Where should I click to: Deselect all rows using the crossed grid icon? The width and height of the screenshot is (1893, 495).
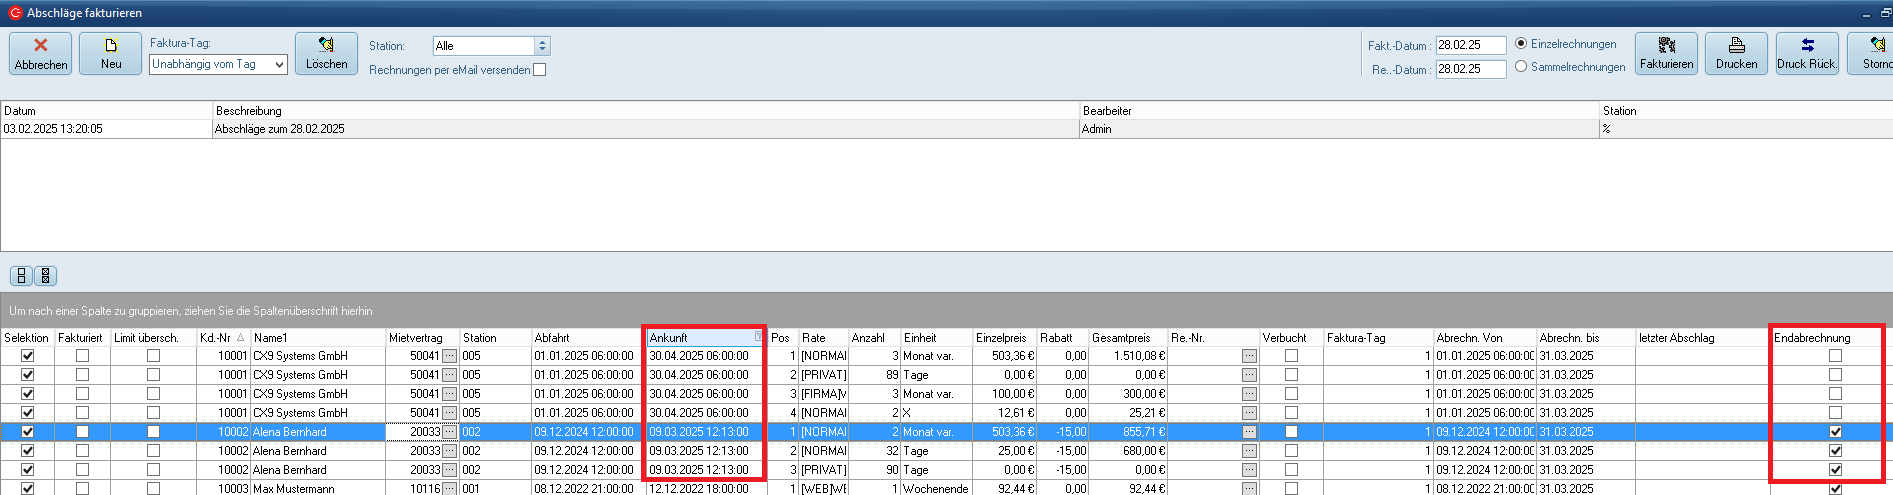[x=45, y=276]
